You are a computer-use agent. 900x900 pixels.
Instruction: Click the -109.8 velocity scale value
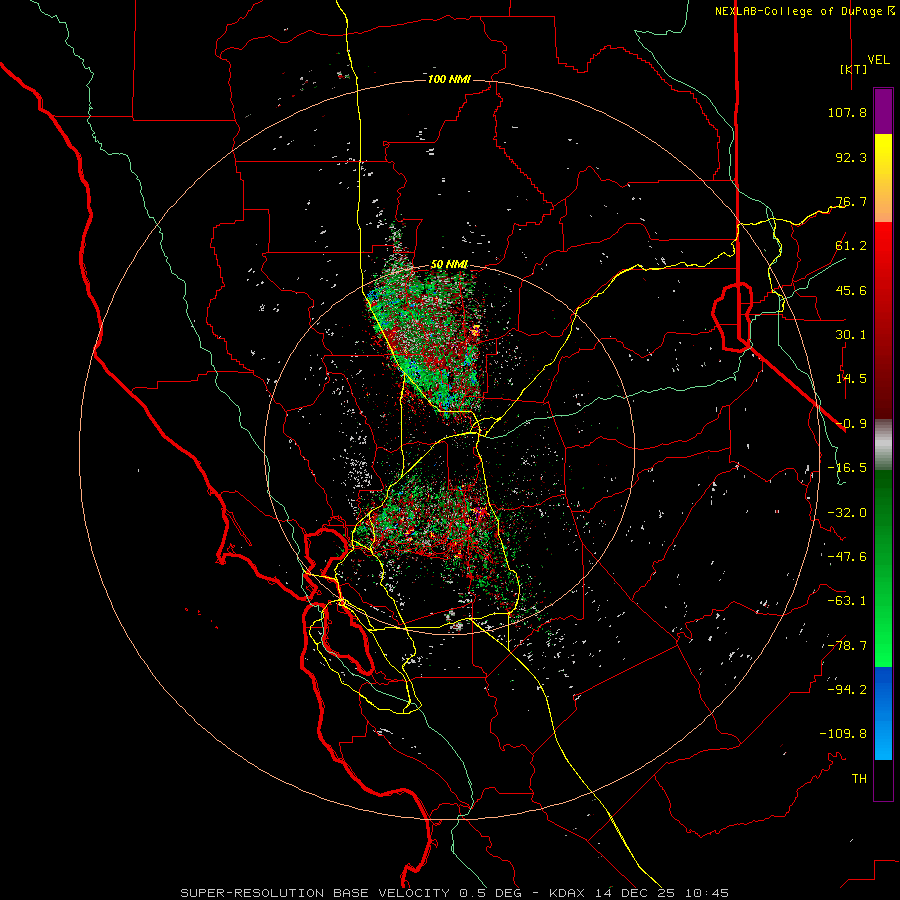[x=843, y=734]
